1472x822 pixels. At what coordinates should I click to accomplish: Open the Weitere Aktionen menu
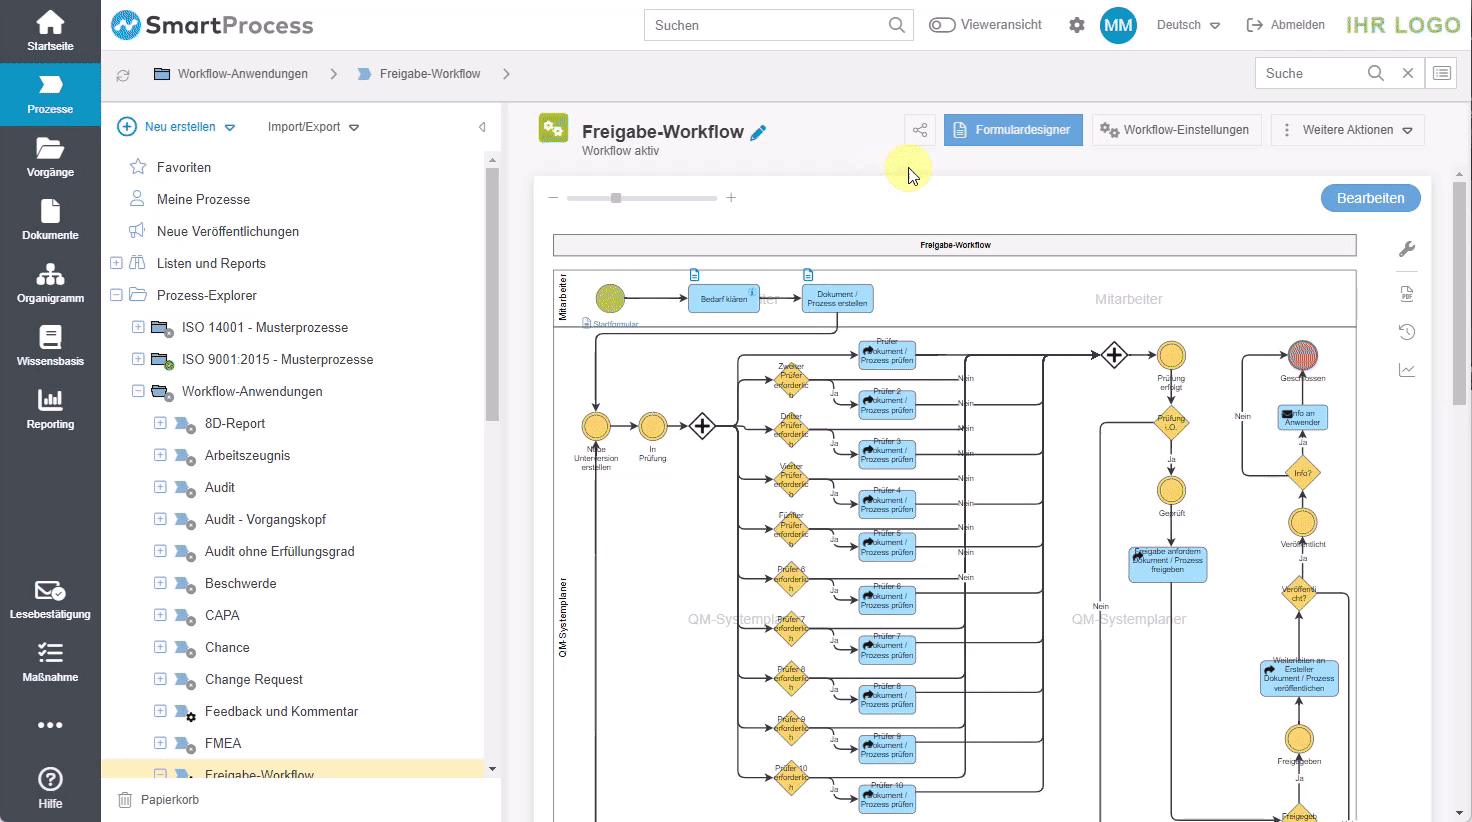click(x=1347, y=130)
